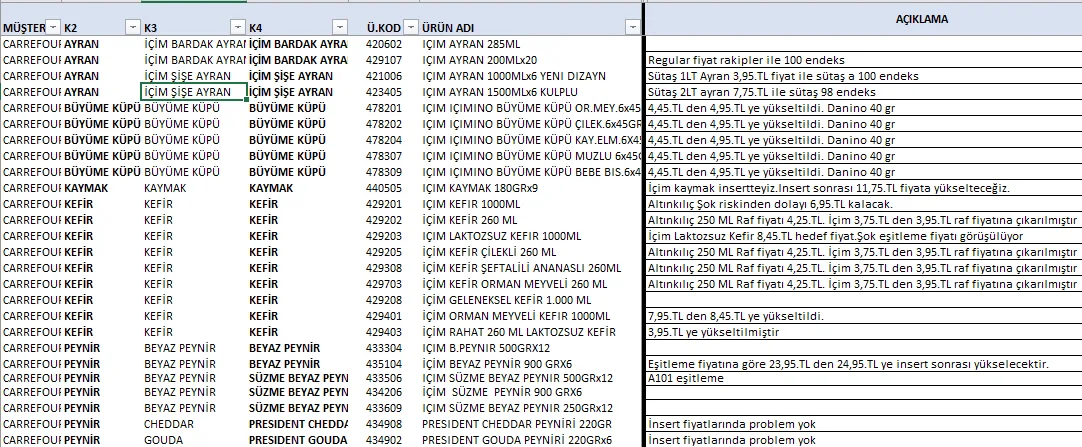Screen dimensions: 1082x447
Task: Open the K2 column filter dropdown
Action: pos(133,28)
